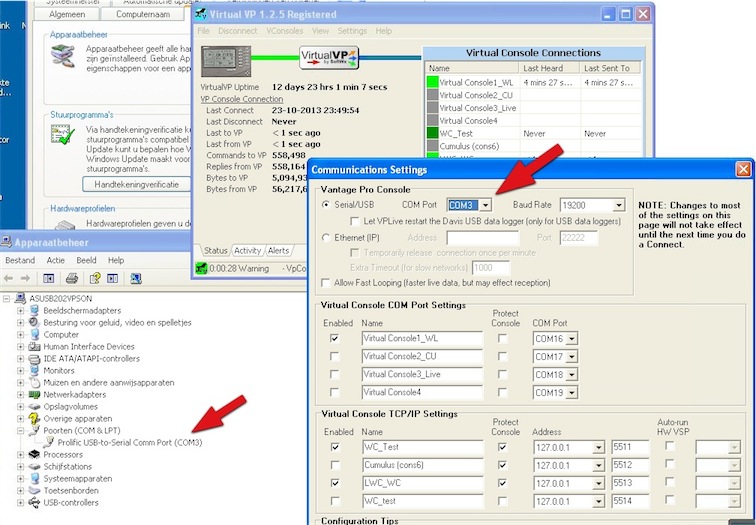
Task: Switch to Alerts tab in Virtual VP
Action: [278, 251]
